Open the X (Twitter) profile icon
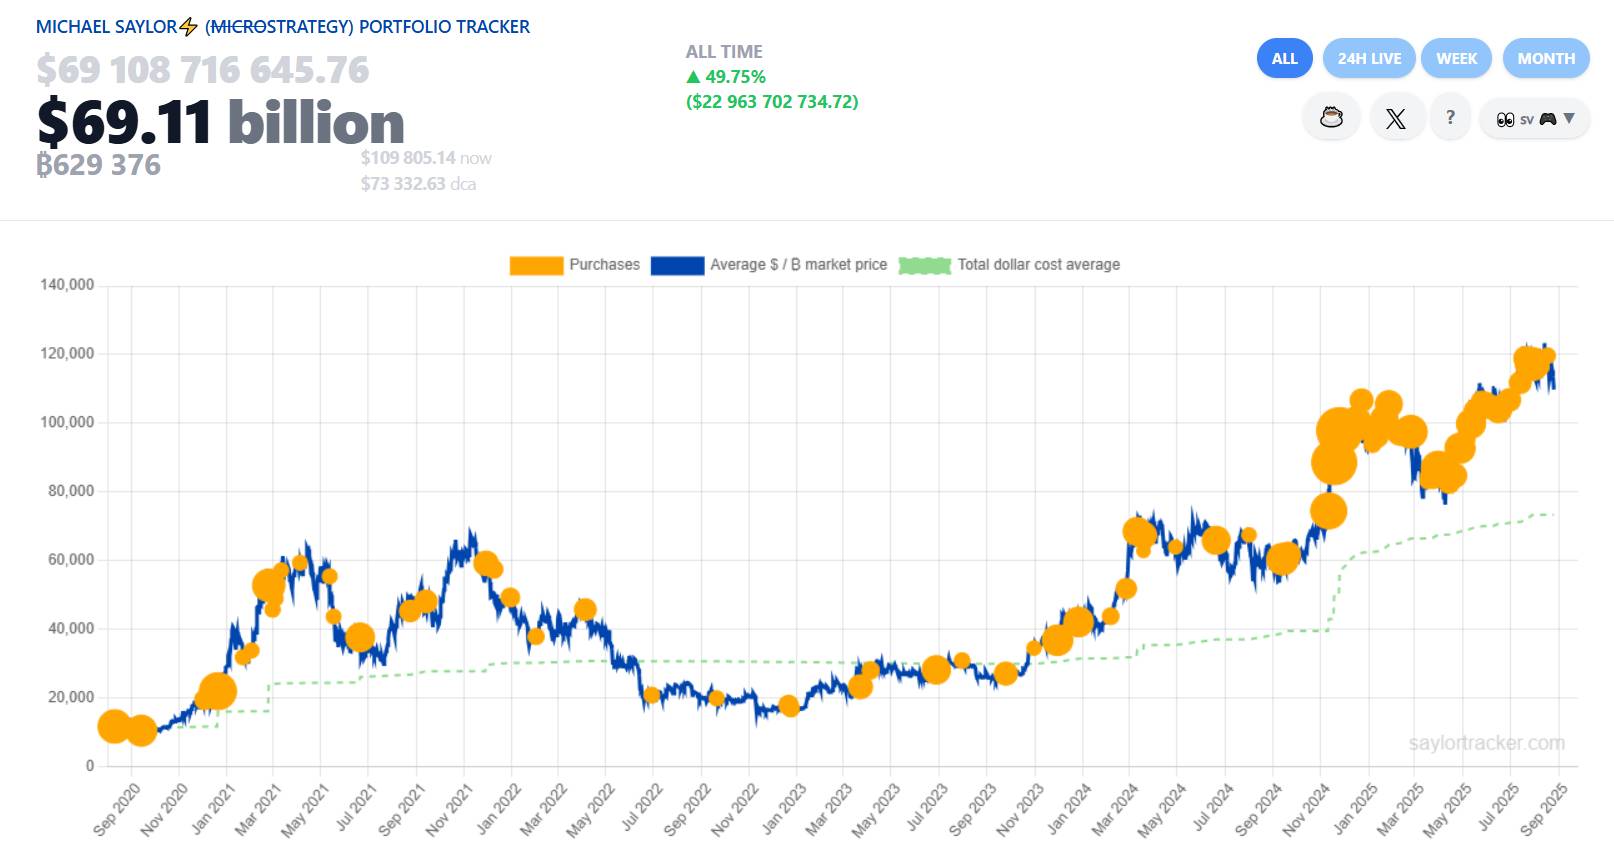 click(1396, 118)
